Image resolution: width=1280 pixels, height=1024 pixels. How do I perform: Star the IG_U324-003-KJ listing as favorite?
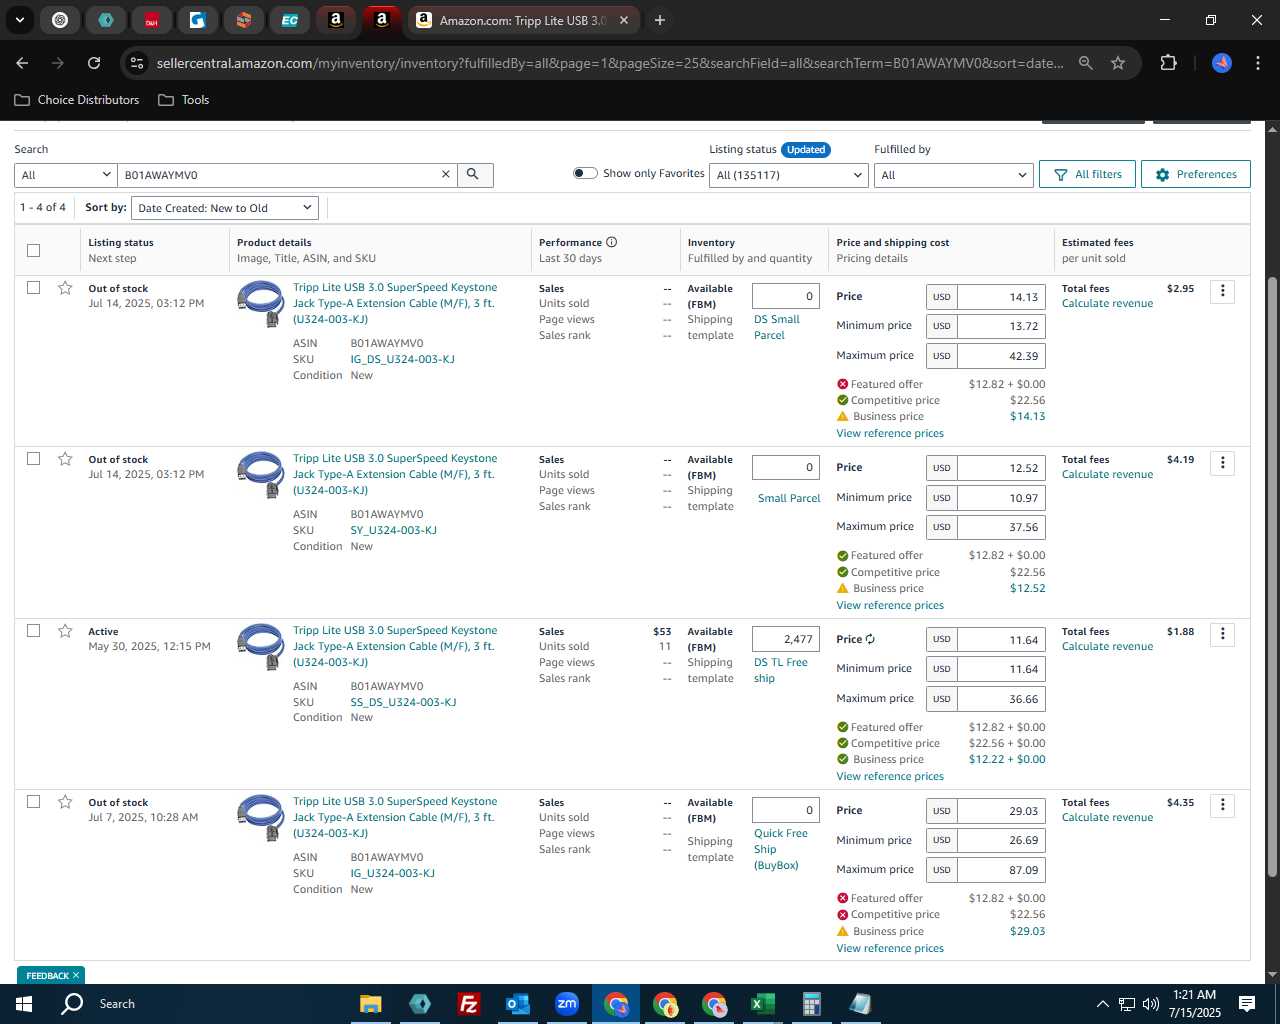pyautogui.click(x=65, y=802)
